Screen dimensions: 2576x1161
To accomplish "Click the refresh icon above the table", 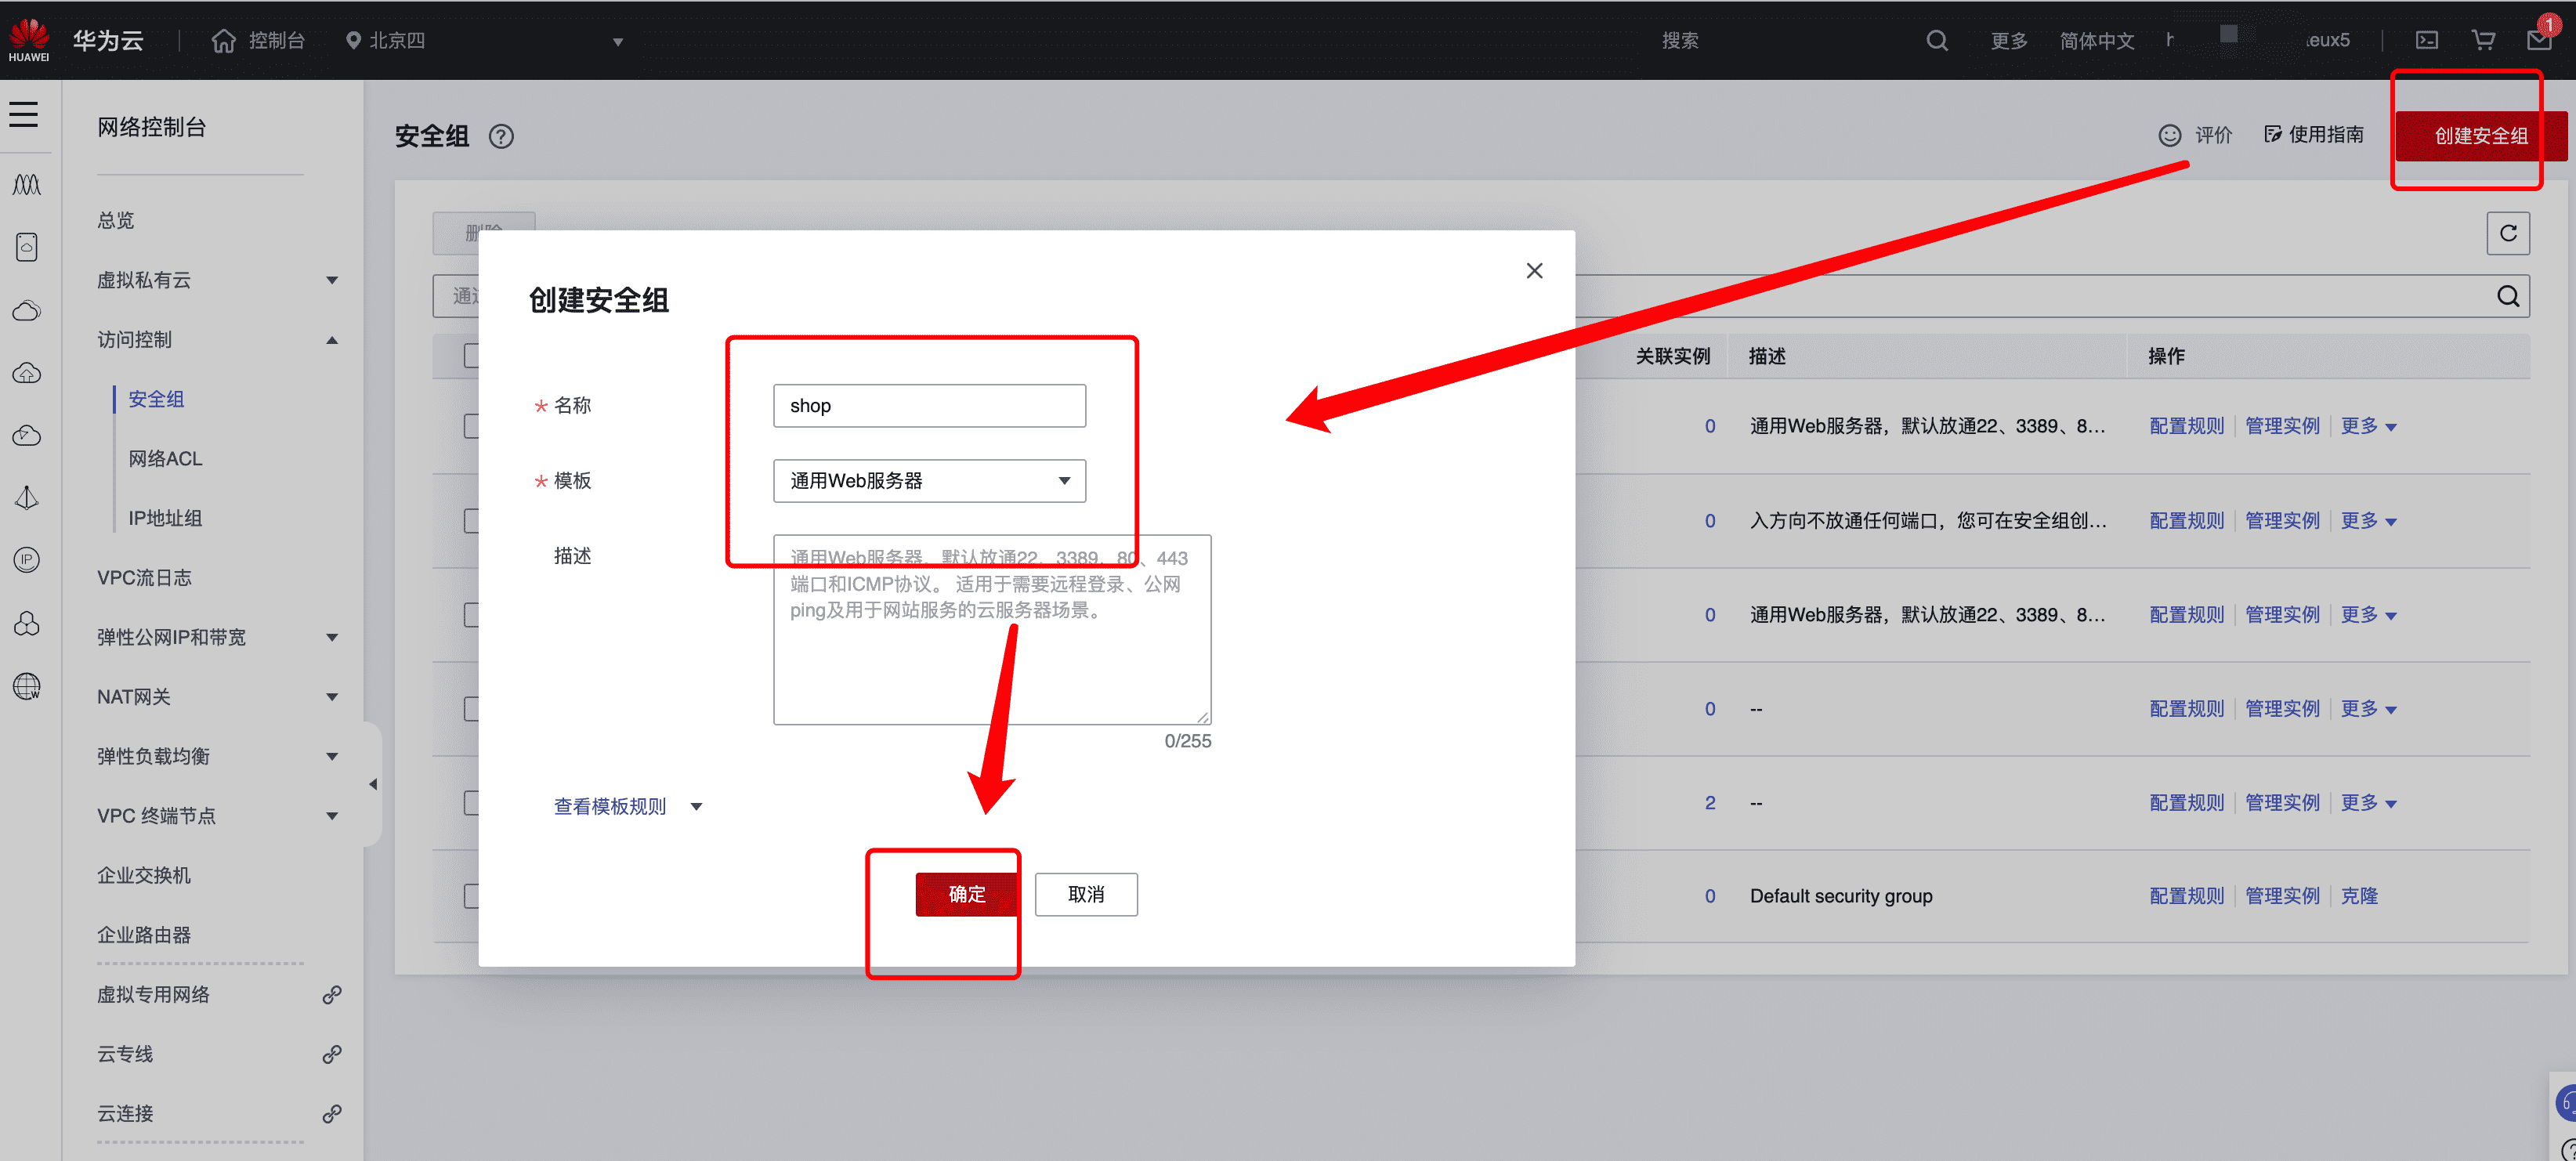I will pyautogui.click(x=2508, y=233).
